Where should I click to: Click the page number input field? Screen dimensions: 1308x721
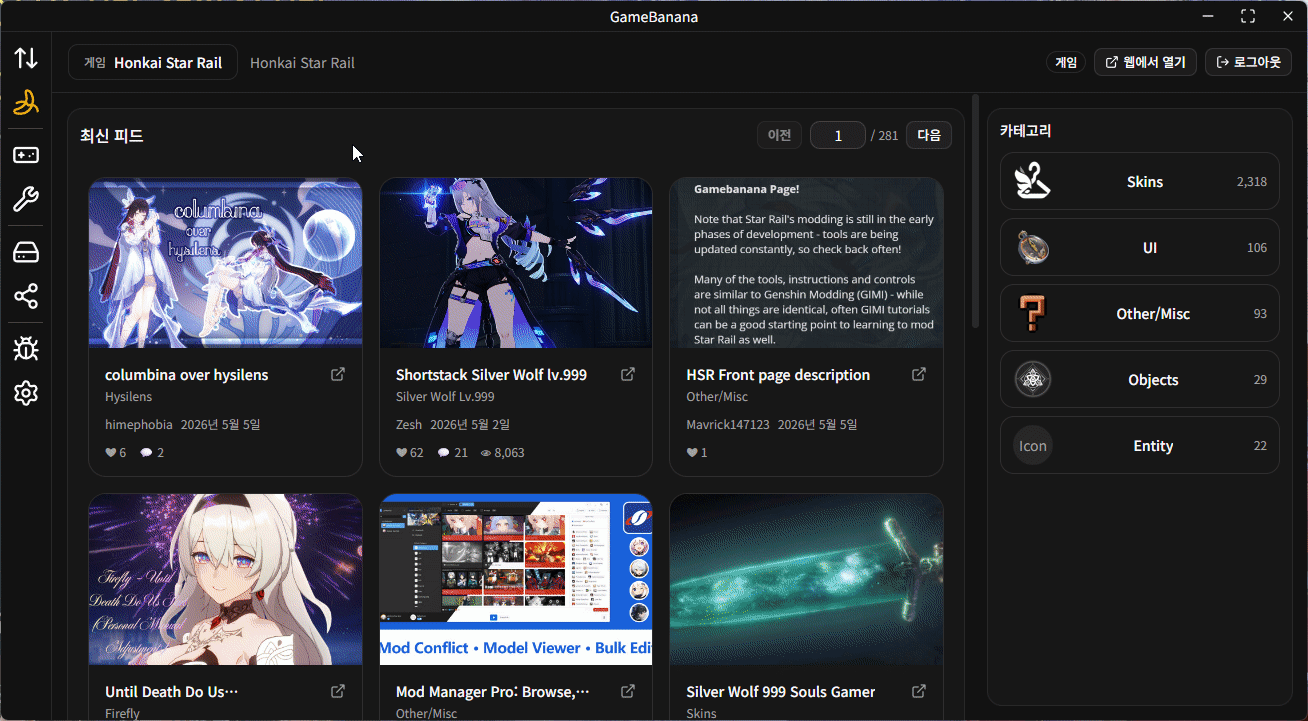pyautogui.click(x=838, y=135)
